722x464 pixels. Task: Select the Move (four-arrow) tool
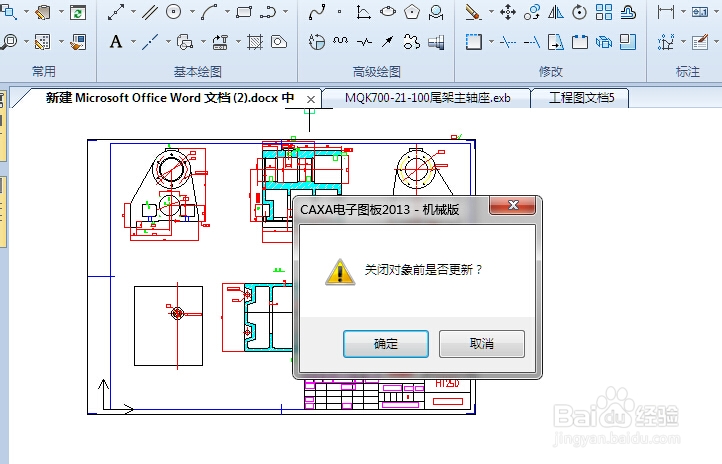pyautogui.click(x=507, y=12)
